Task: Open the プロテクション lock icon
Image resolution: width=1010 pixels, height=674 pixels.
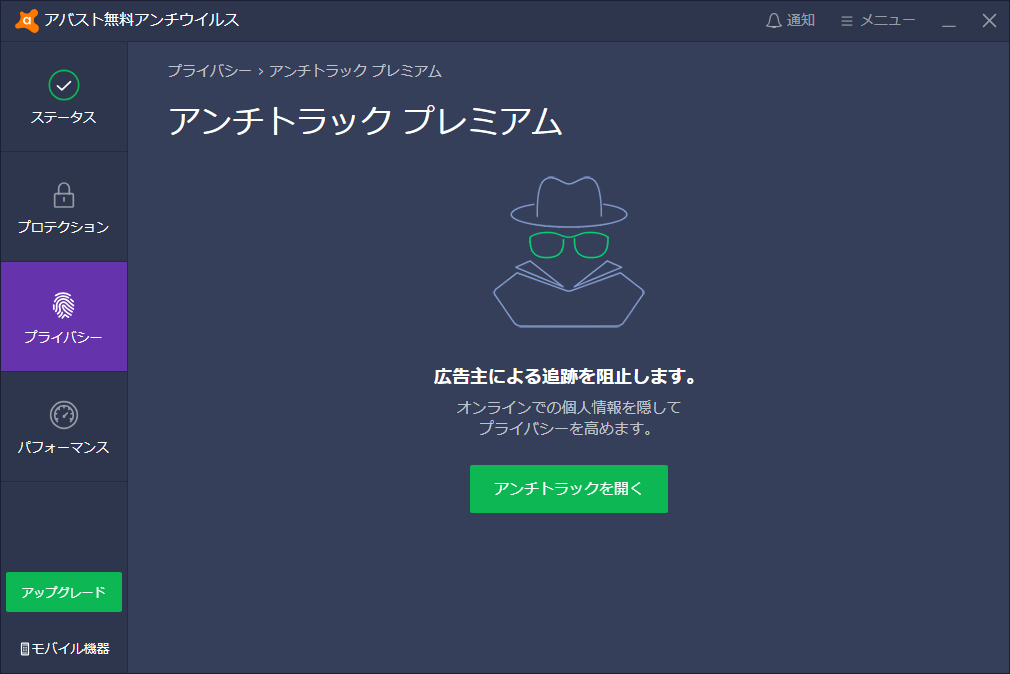Action: [64, 196]
